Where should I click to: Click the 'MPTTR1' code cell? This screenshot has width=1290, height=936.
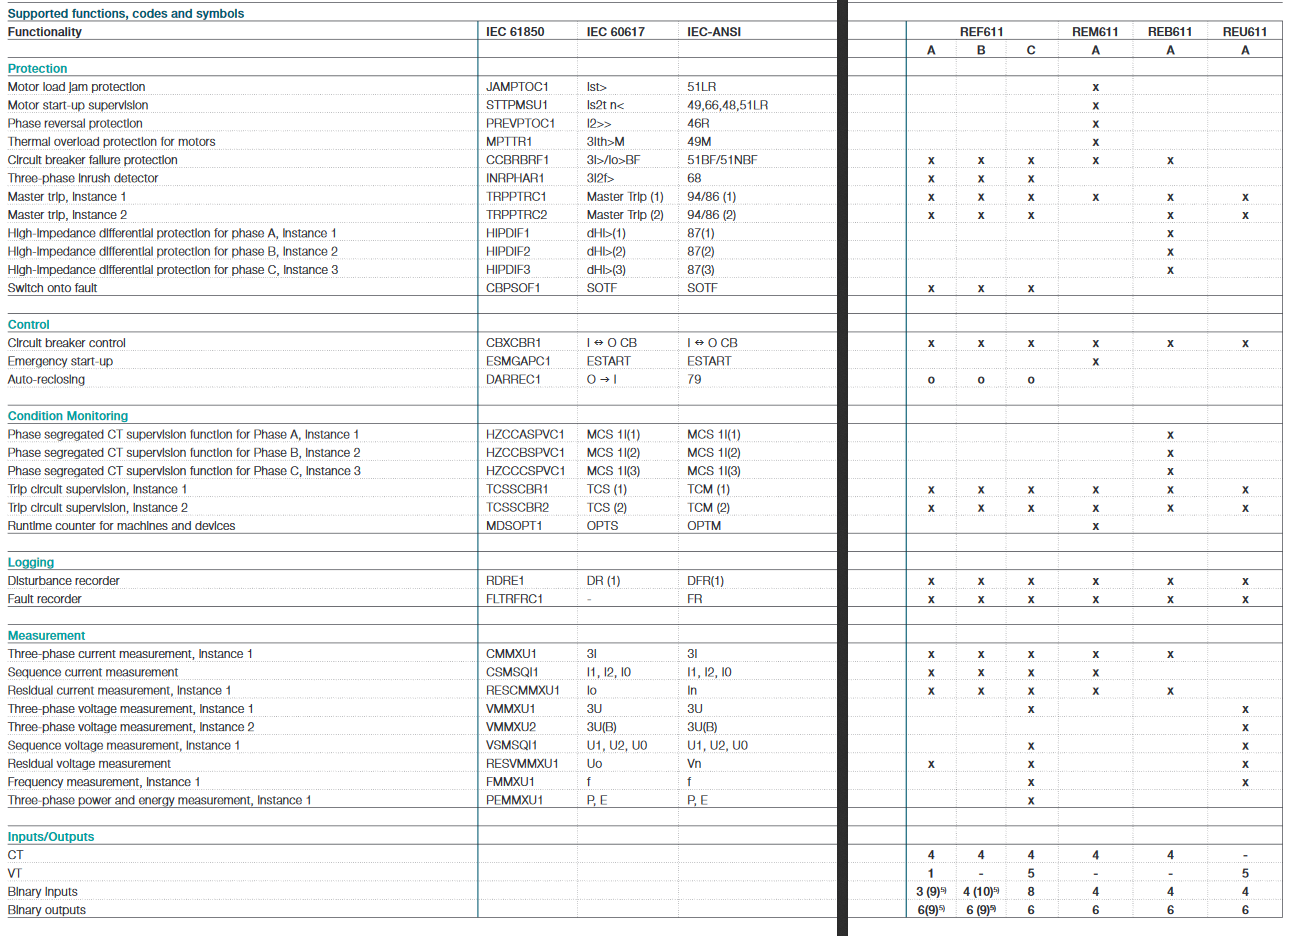509,142
